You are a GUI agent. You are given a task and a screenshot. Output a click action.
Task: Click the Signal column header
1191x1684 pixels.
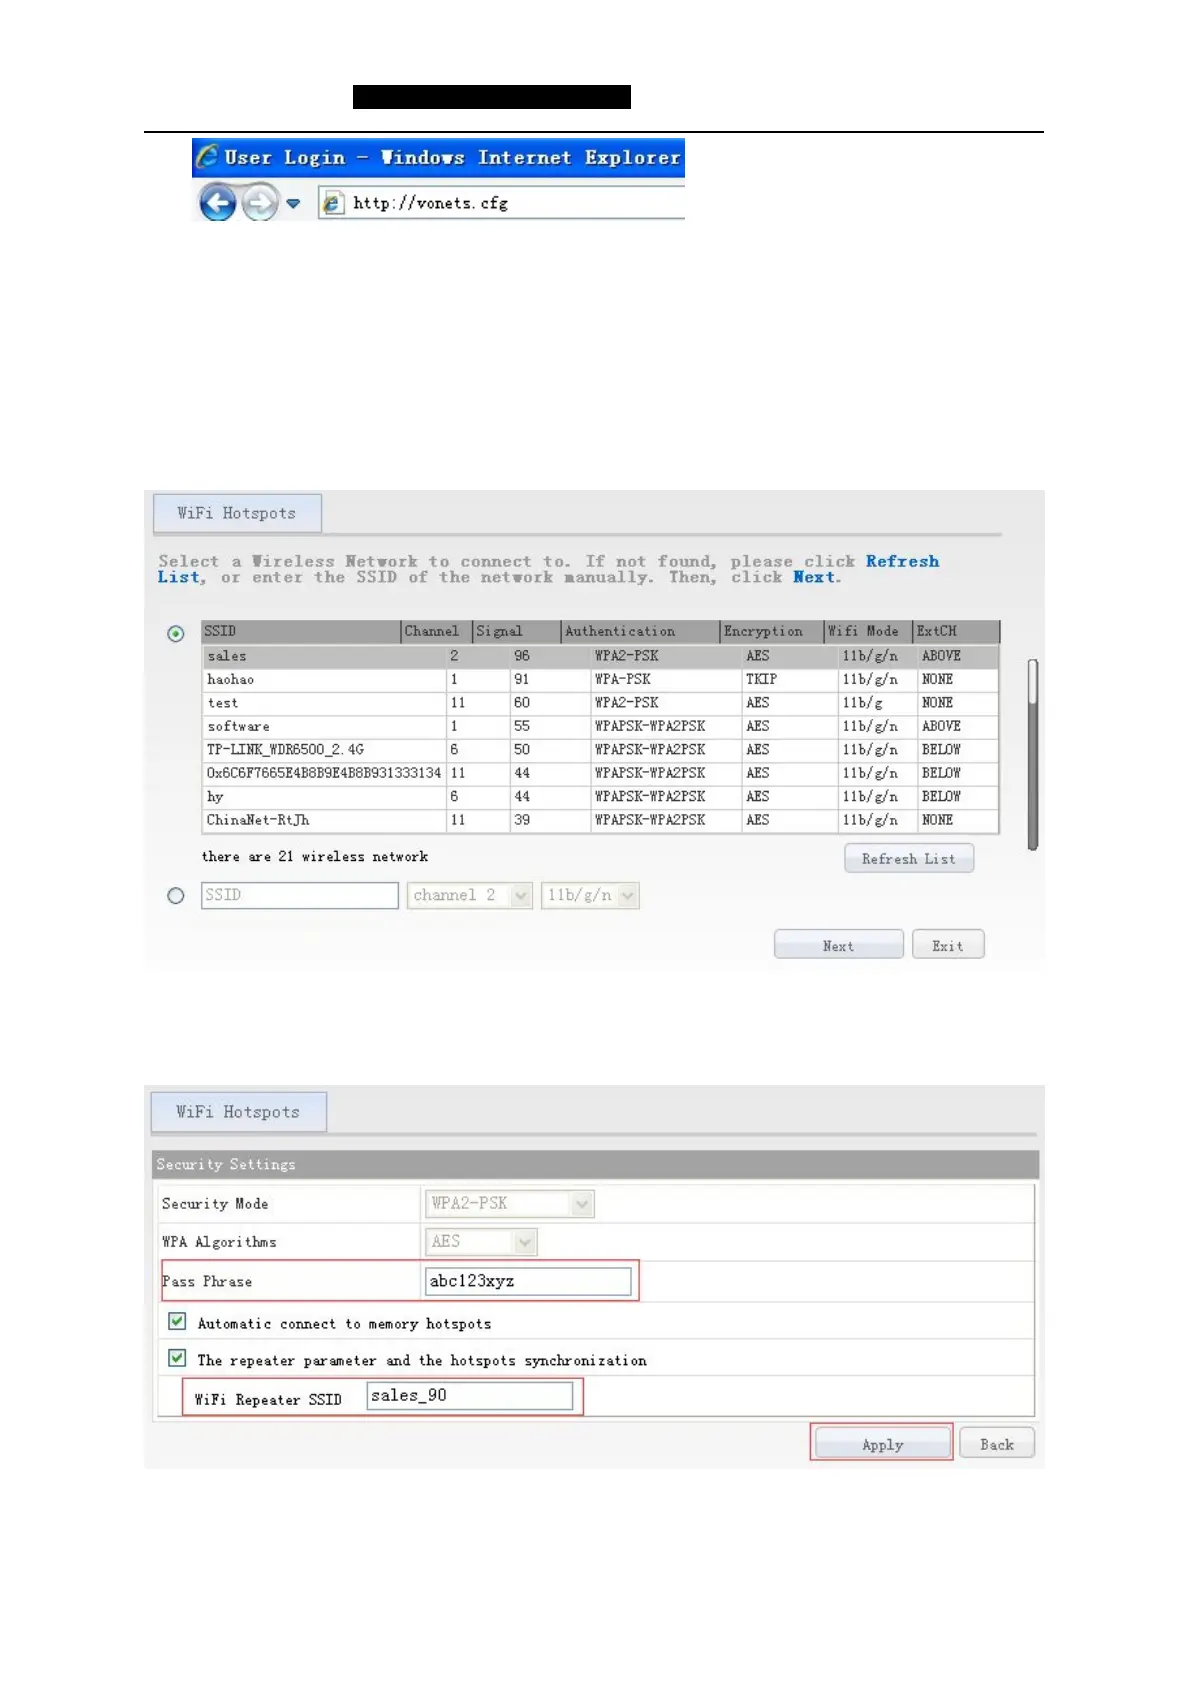517,631
